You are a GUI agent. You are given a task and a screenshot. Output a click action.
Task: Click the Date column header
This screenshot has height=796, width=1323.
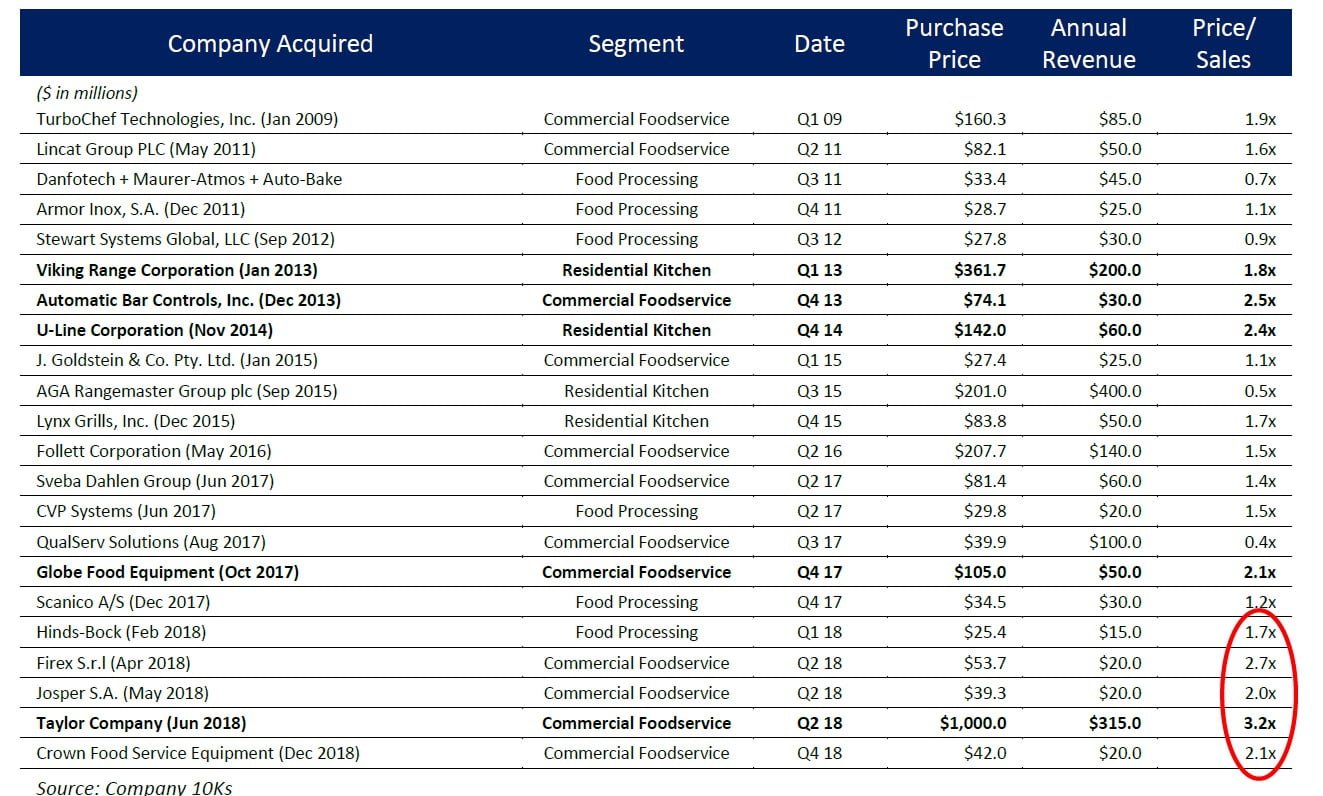pyautogui.click(x=819, y=44)
